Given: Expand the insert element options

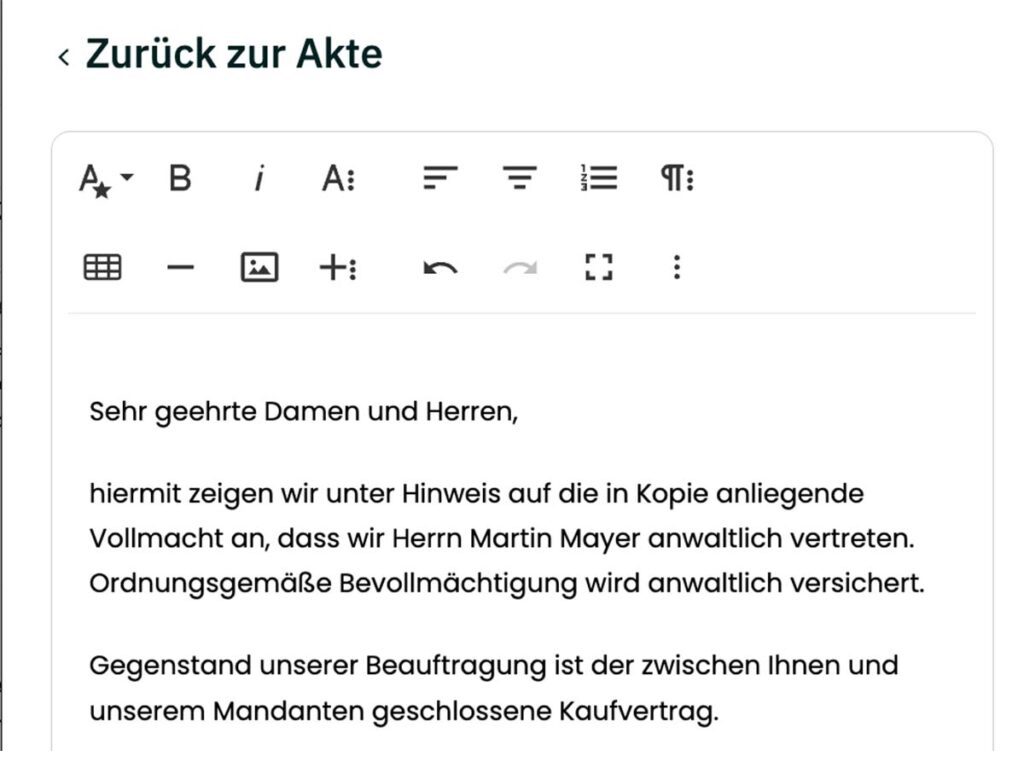Looking at the screenshot, I should 337,267.
